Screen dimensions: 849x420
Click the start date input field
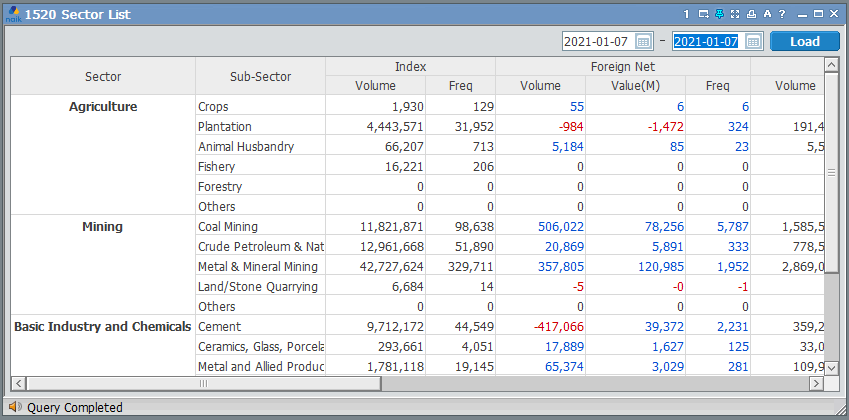pos(596,41)
